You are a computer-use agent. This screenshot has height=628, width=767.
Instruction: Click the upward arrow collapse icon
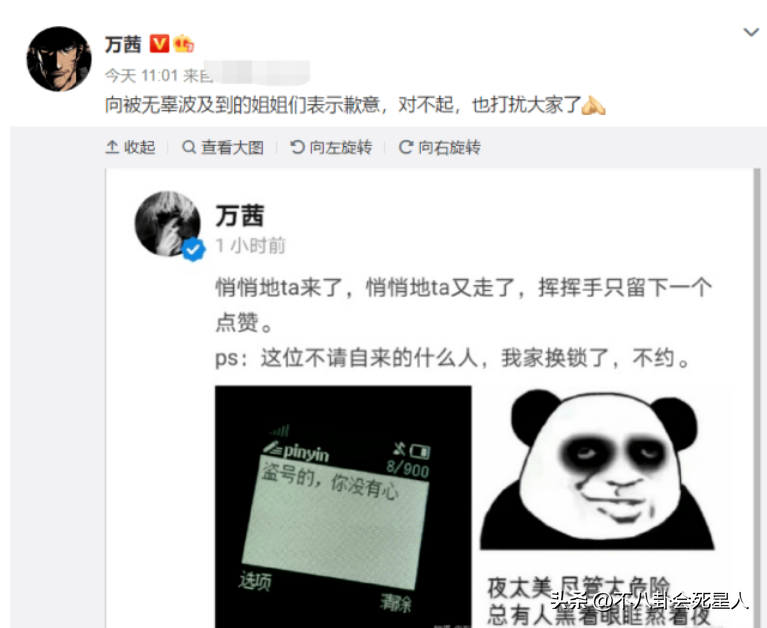point(112,147)
